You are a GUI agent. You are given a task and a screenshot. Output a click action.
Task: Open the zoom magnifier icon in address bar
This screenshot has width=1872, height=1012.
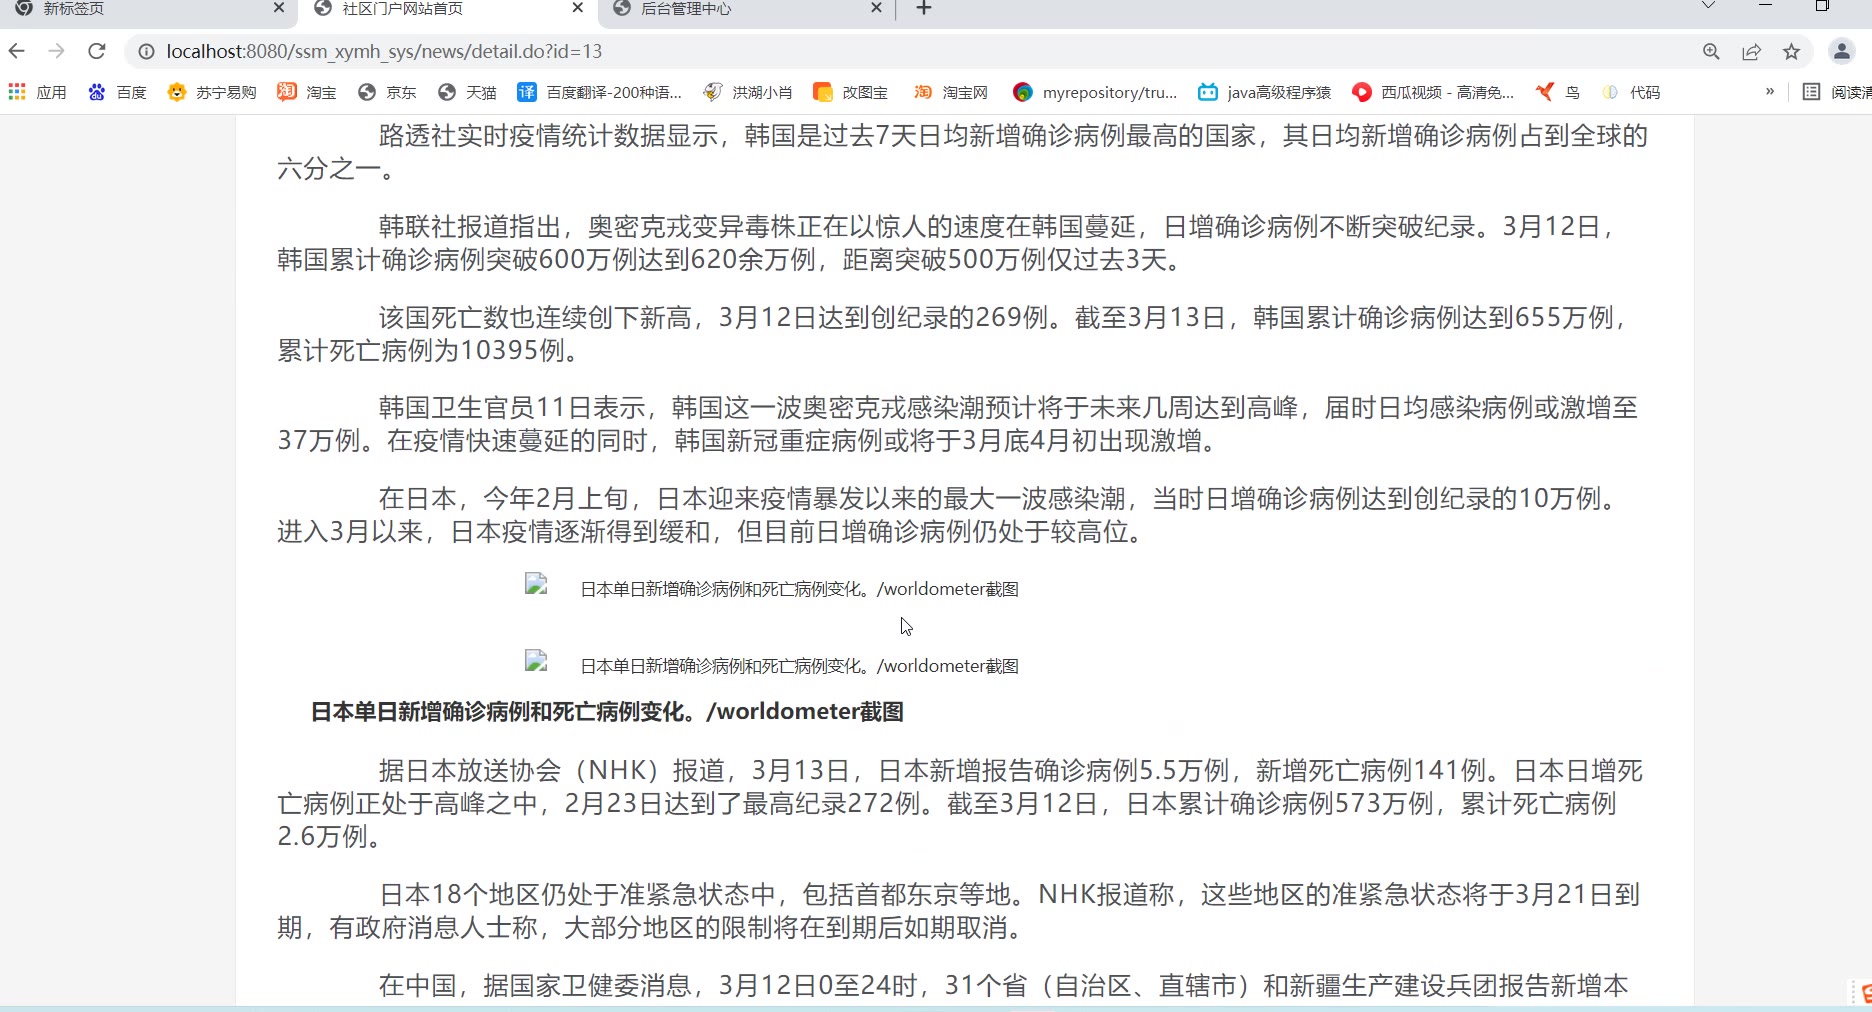click(x=1711, y=51)
